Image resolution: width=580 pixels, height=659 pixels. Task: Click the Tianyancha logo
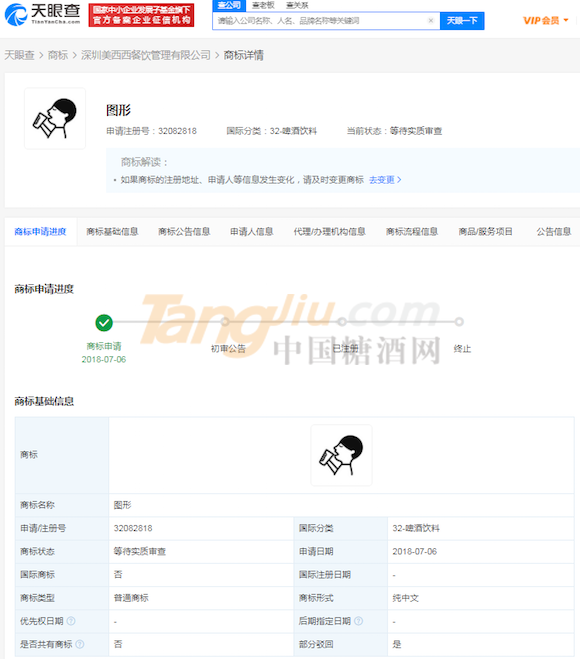[x=42, y=15]
